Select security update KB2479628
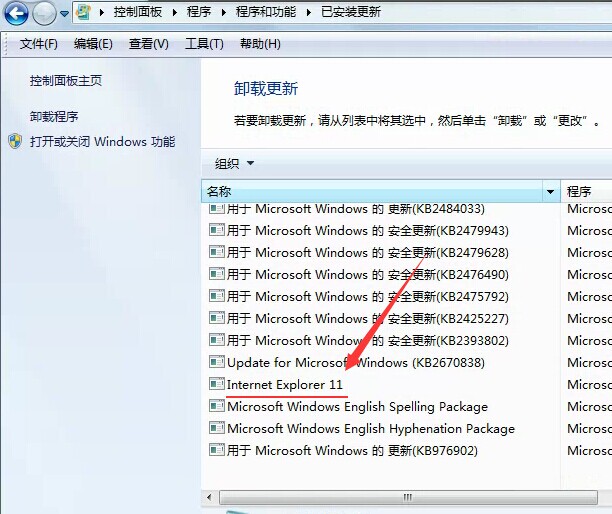612x514 pixels. pyautogui.click(x=359, y=253)
